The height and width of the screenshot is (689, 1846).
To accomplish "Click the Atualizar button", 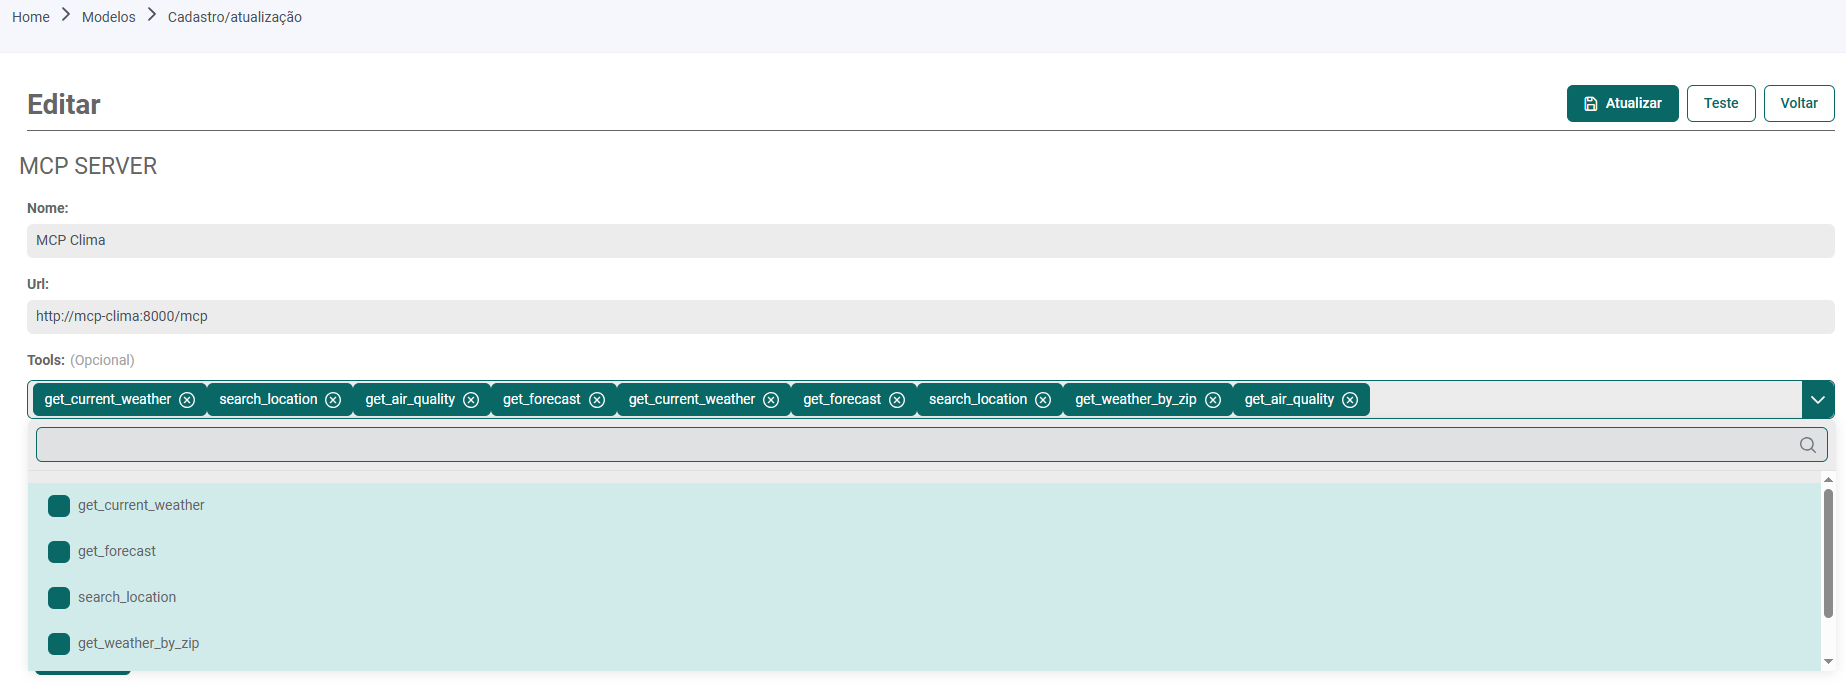I will [1622, 104].
